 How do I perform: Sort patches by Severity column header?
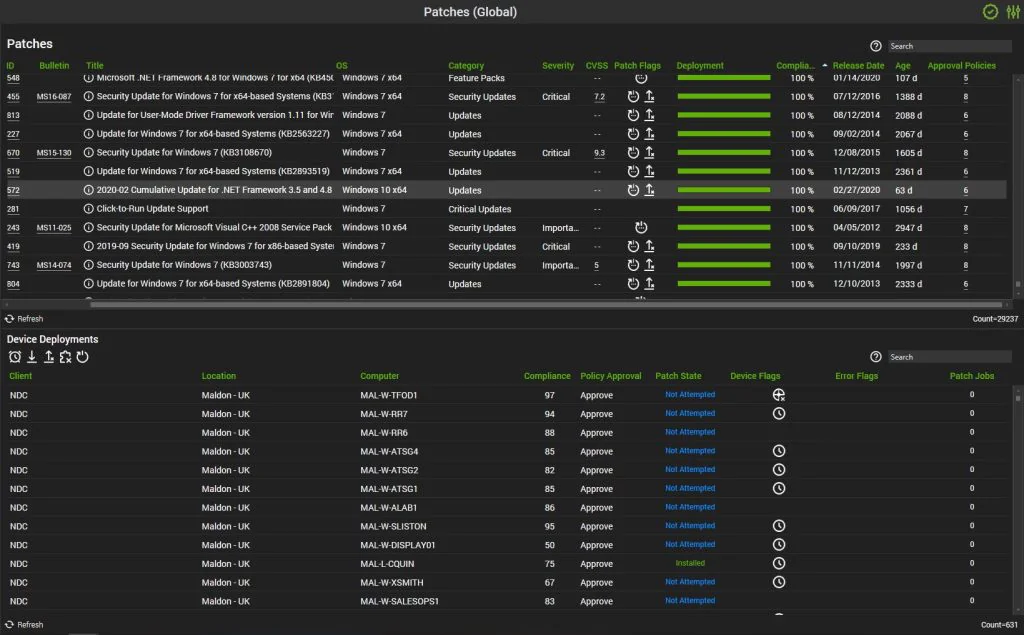pyautogui.click(x=558, y=65)
